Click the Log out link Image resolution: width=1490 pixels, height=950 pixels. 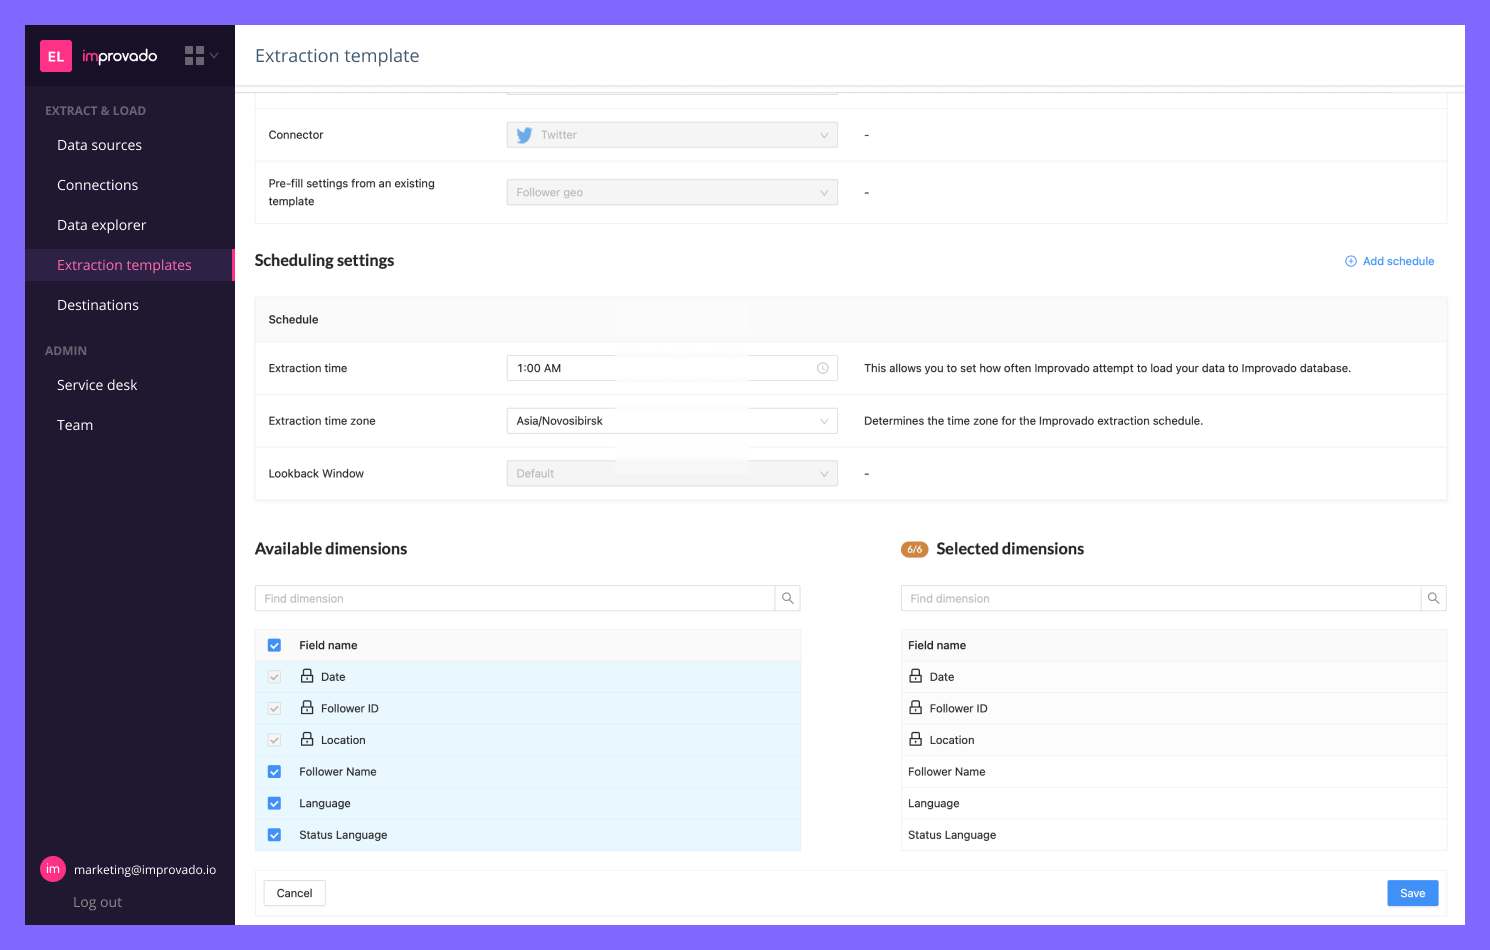tap(97, 902)
